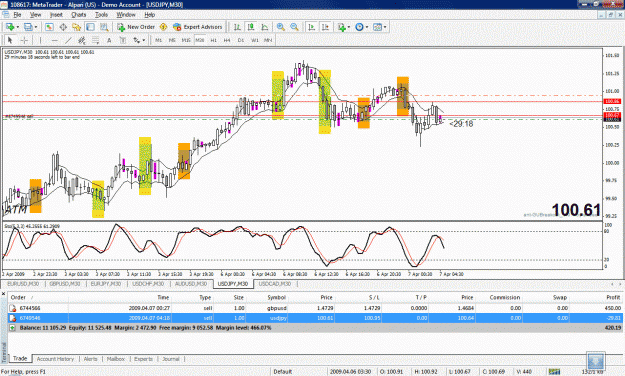Click the Zoom Out magnifier icon
The width and height of the screenshot is (625, 376).
click(294, 27)
